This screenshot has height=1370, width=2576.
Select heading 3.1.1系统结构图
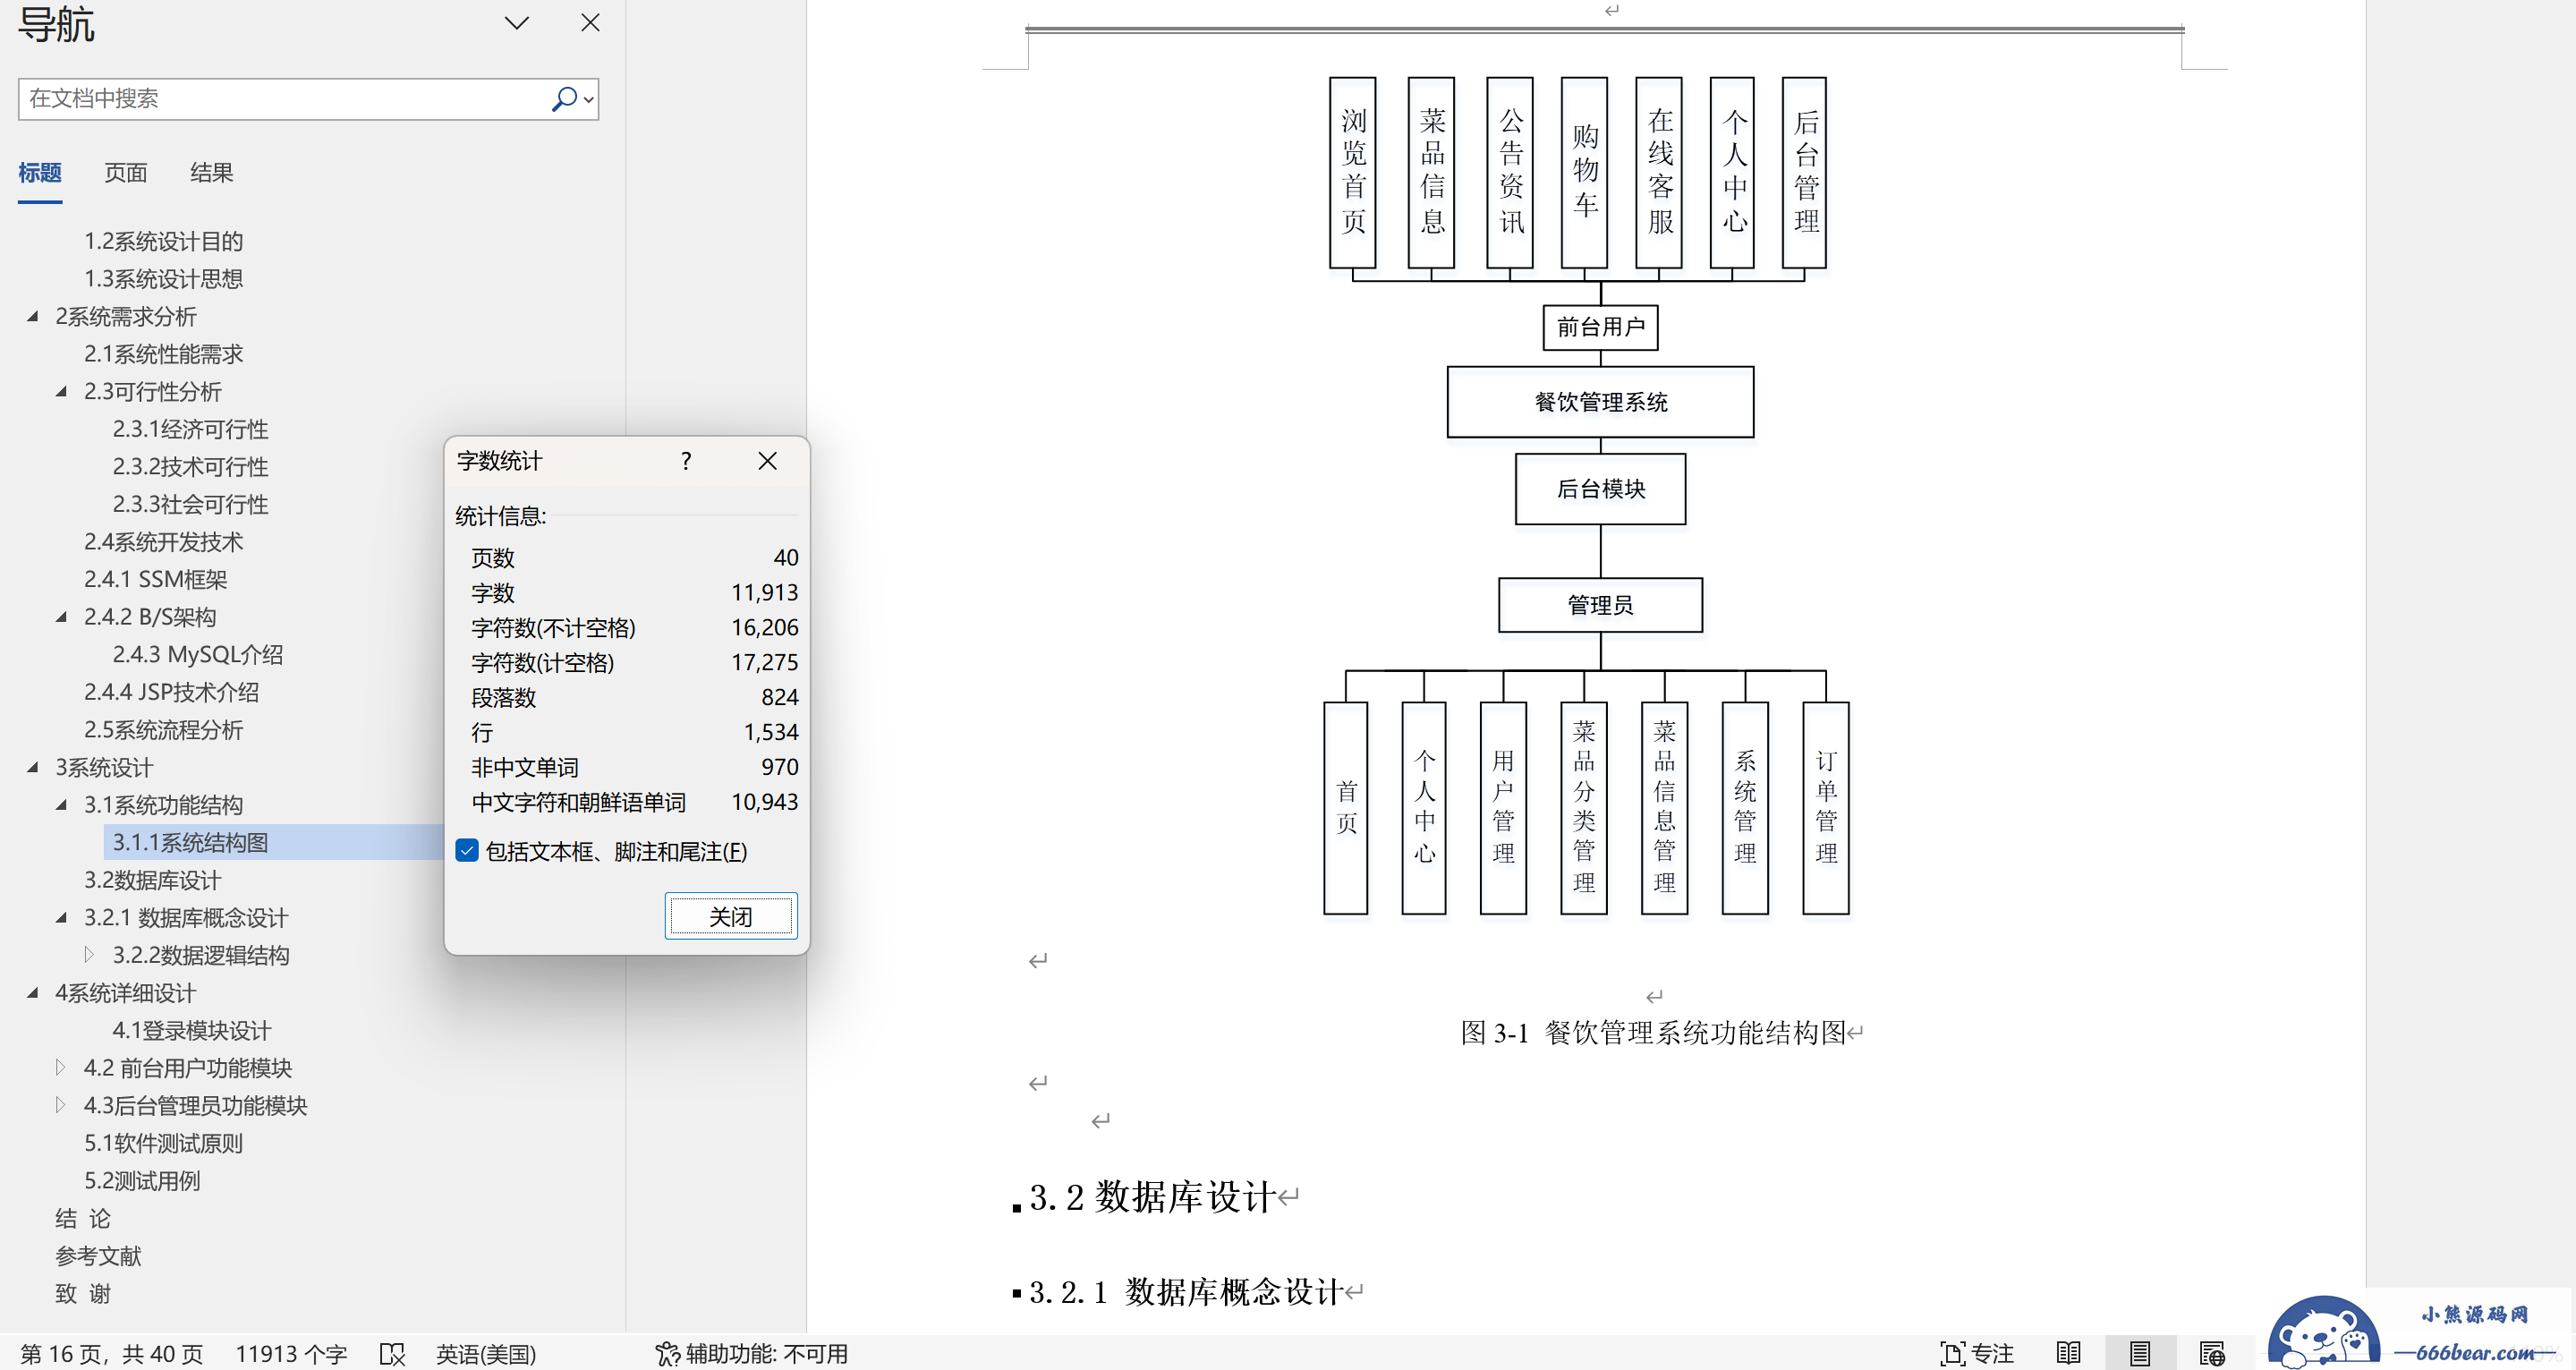[190, 842]
